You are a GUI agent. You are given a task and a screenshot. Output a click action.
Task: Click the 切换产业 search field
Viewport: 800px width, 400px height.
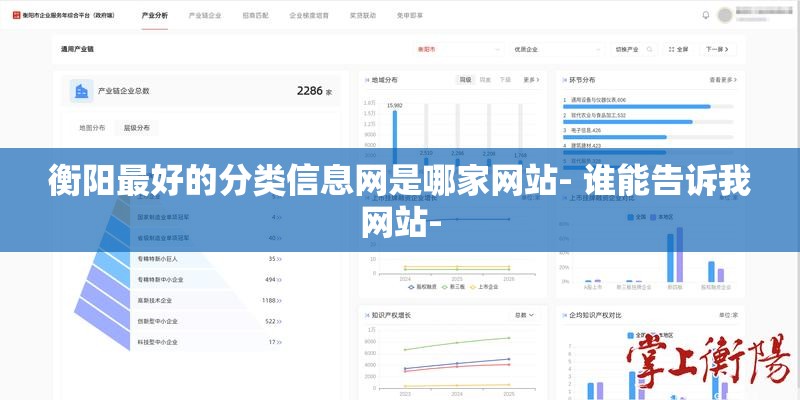click(x=633, y=49)
